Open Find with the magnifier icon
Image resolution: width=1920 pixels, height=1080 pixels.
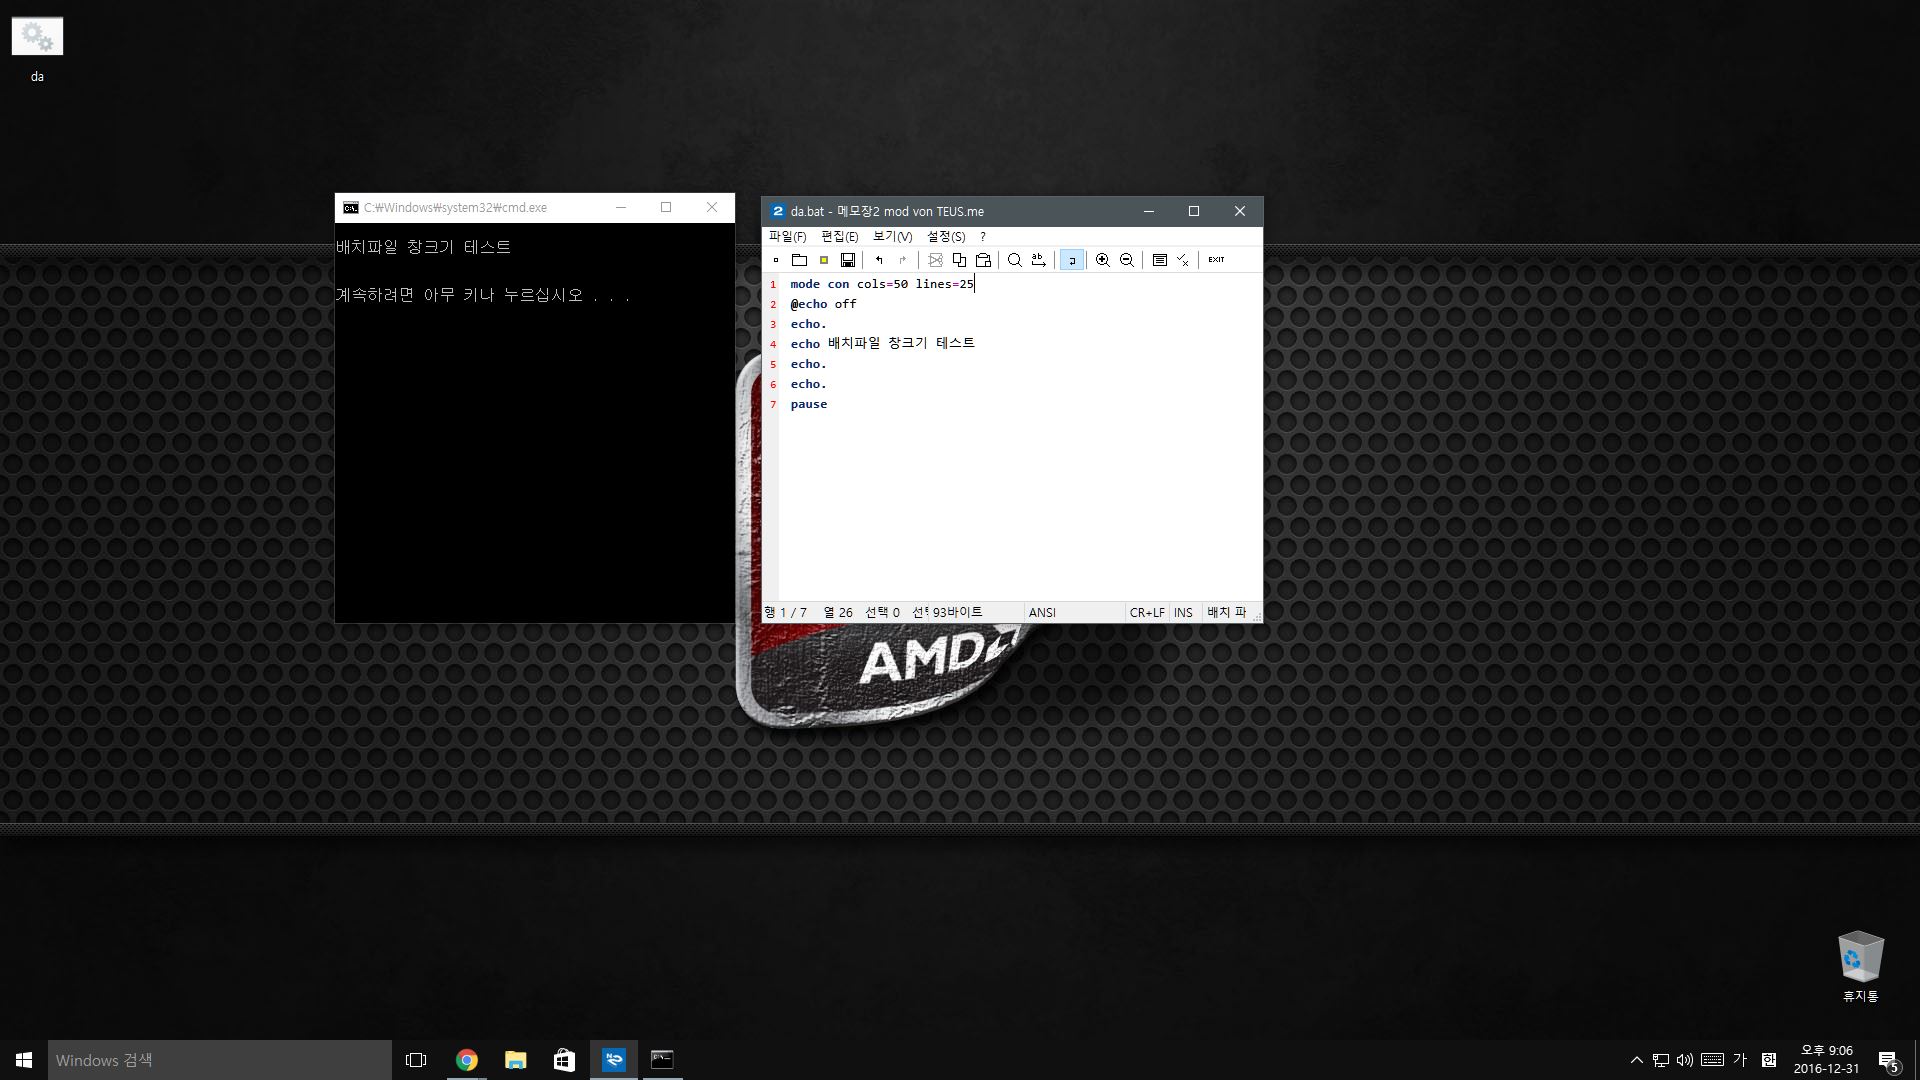coord(1014,260)
